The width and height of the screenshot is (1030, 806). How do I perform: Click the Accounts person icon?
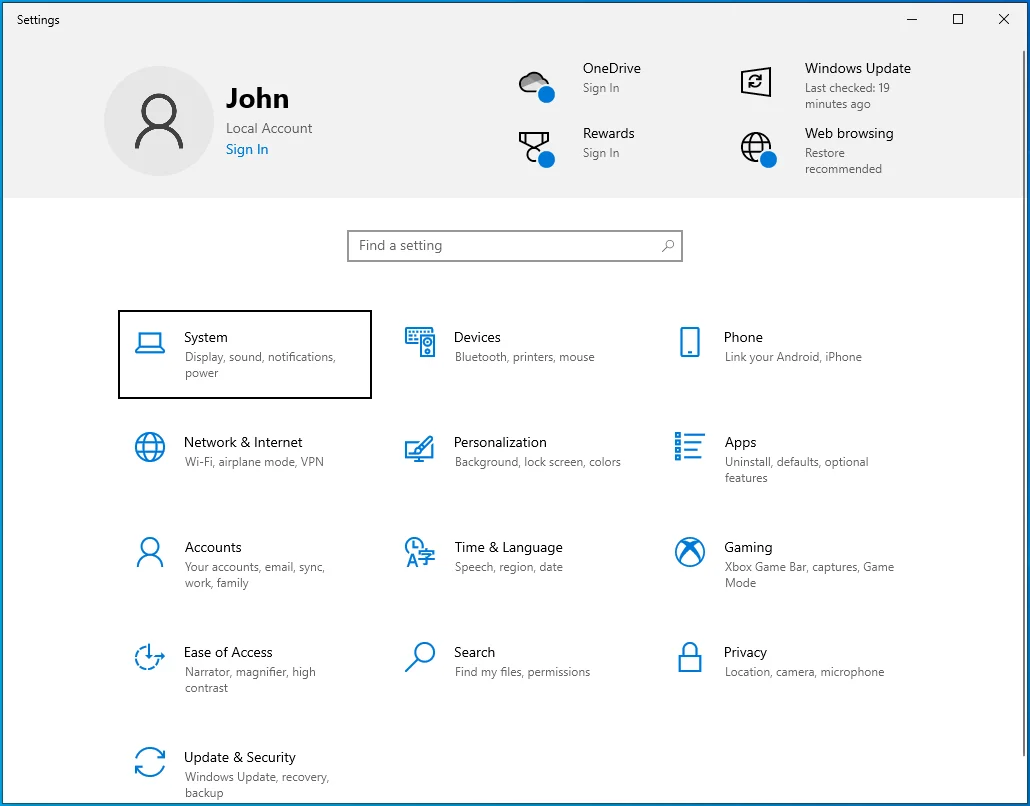[x=150, y=552]
